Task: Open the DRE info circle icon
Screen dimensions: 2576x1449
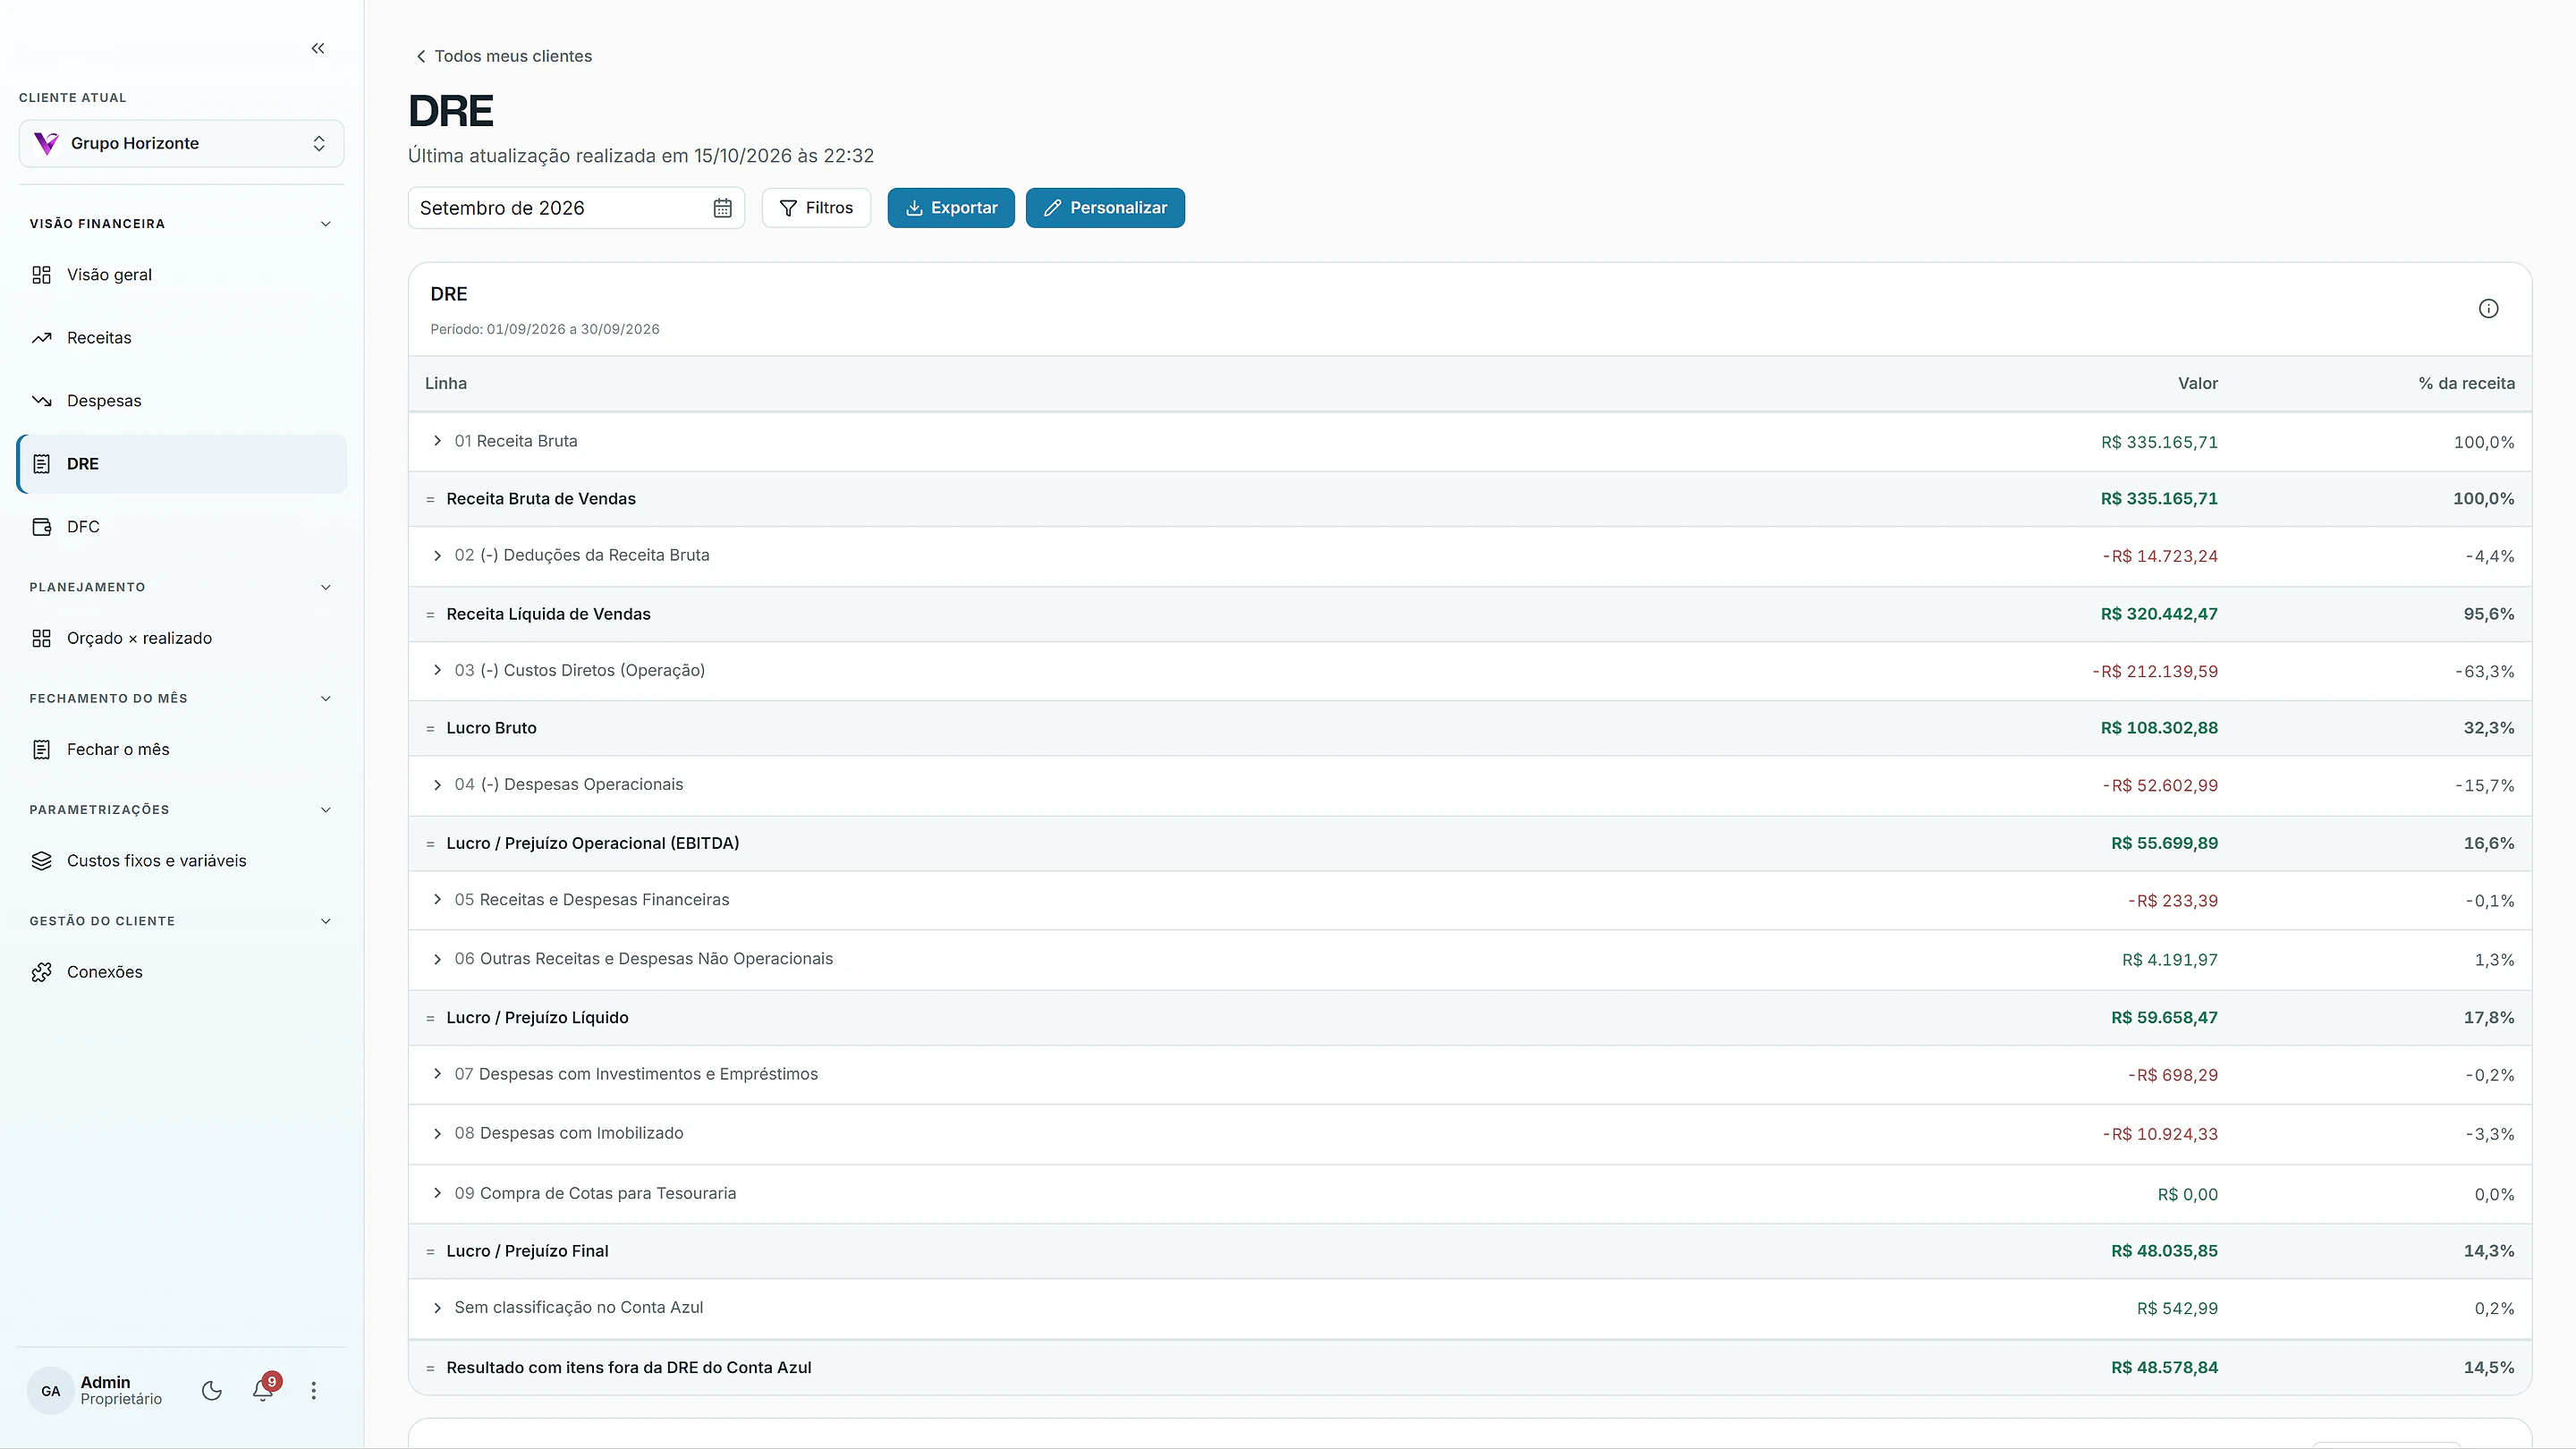Action: [x=2488, y=309]
